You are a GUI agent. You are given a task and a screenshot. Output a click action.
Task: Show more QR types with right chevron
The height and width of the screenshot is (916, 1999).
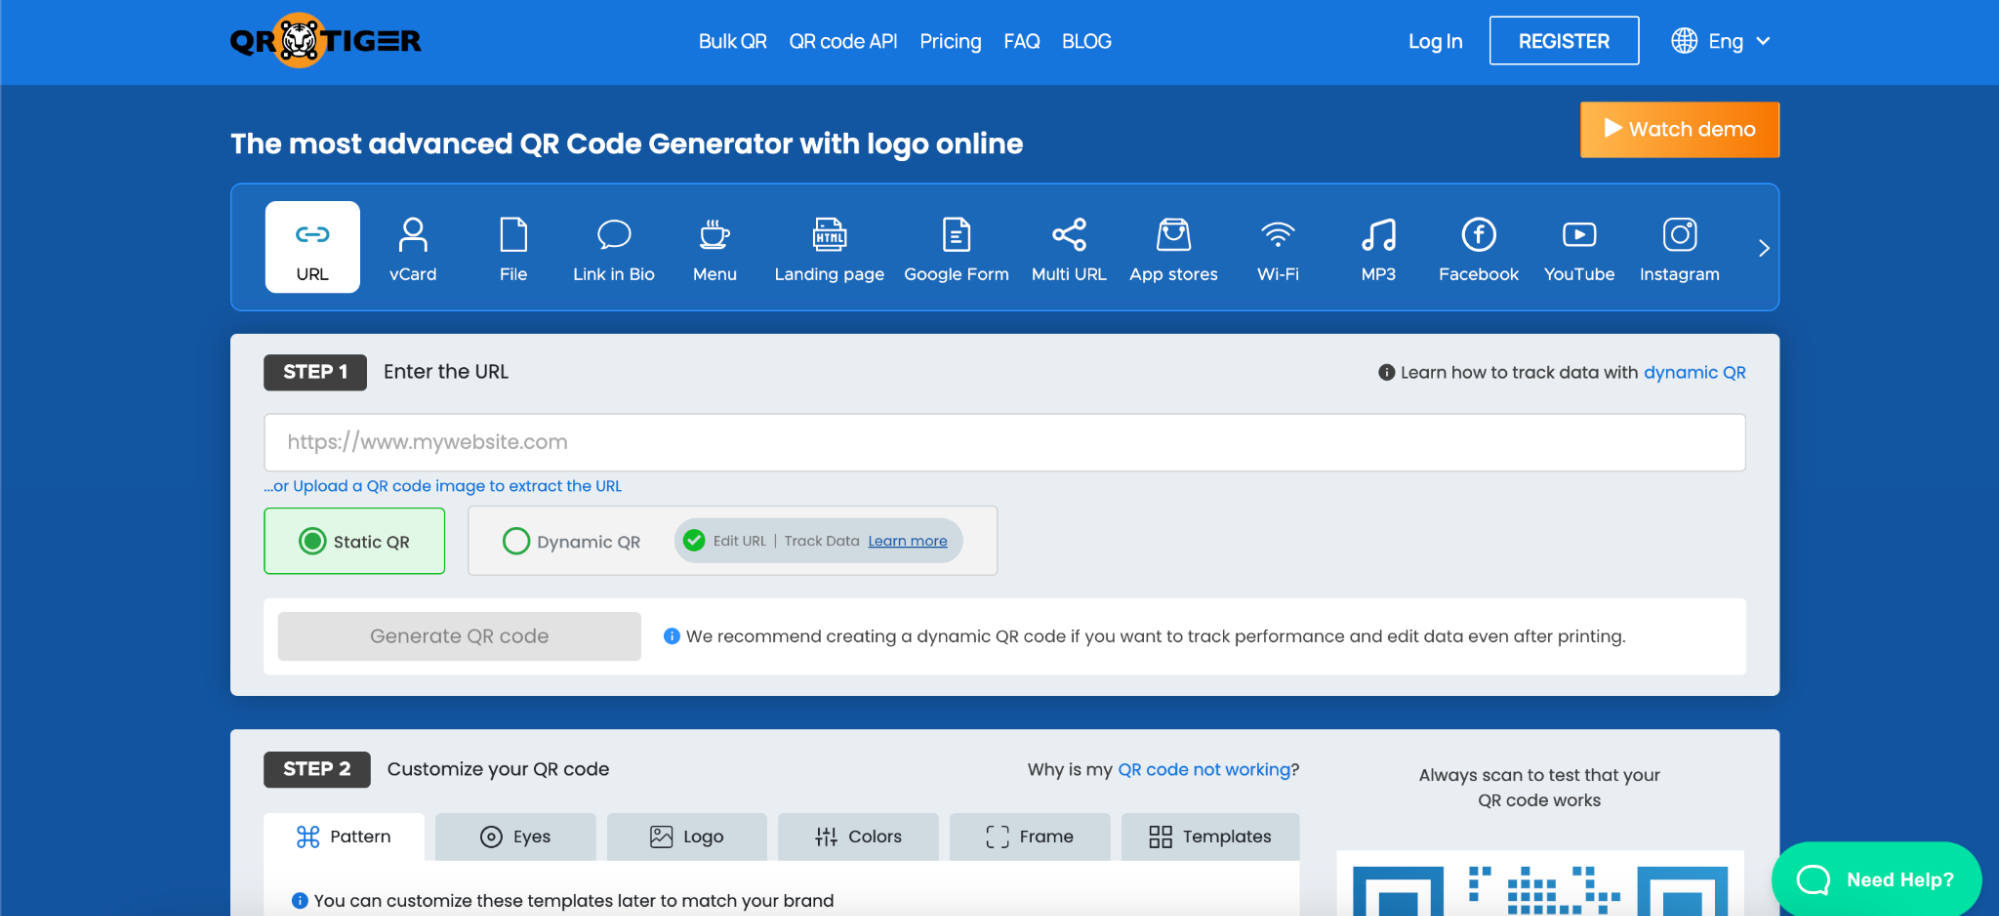pos(1763,247)
